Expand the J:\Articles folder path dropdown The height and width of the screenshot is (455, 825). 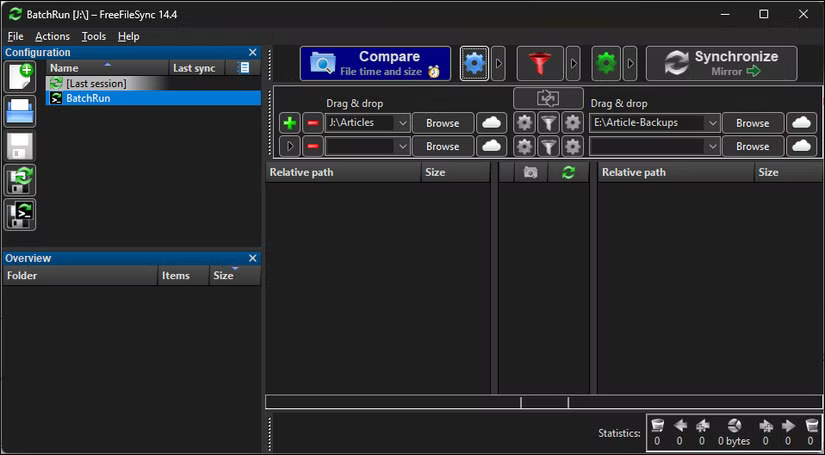click(x=402, y=123)
